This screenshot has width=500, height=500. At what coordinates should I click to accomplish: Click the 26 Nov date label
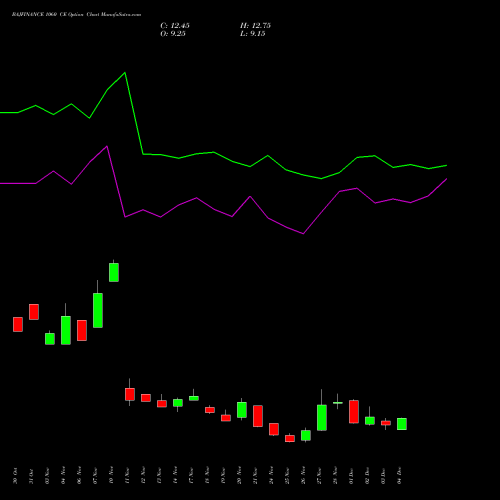click(x=303, y=476)
